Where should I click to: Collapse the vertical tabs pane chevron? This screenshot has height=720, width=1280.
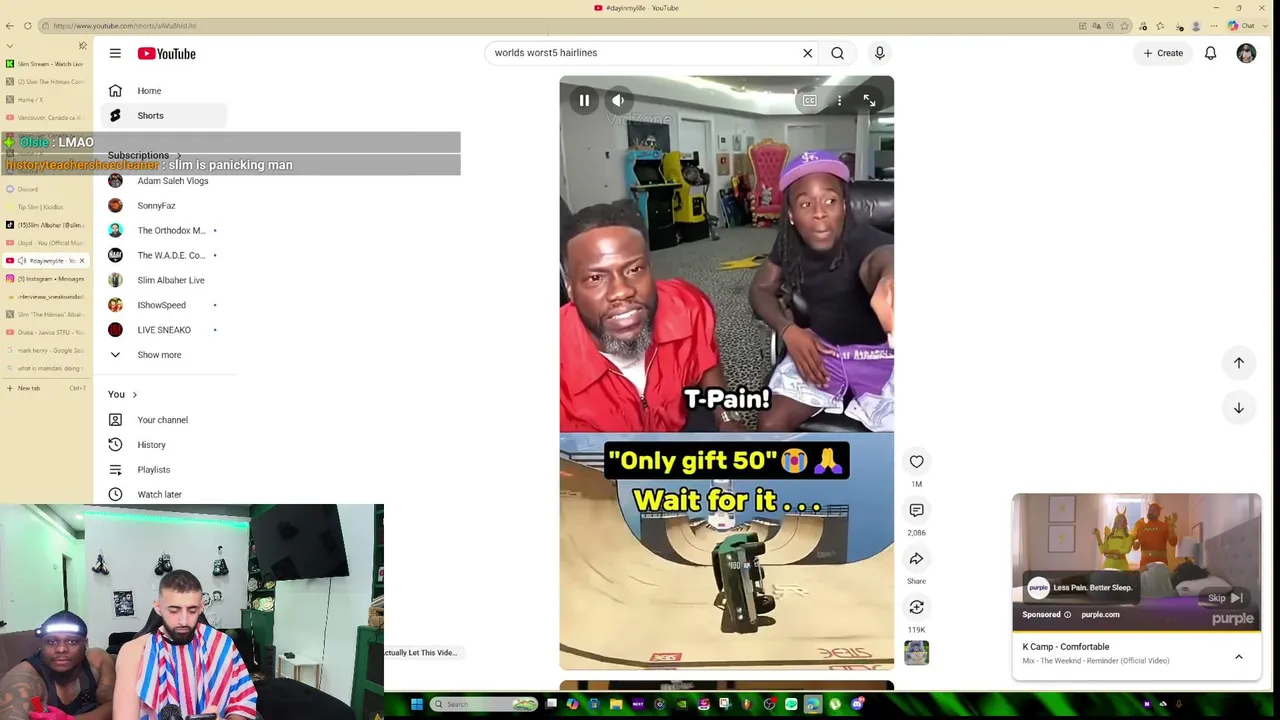tap(10, 46)
